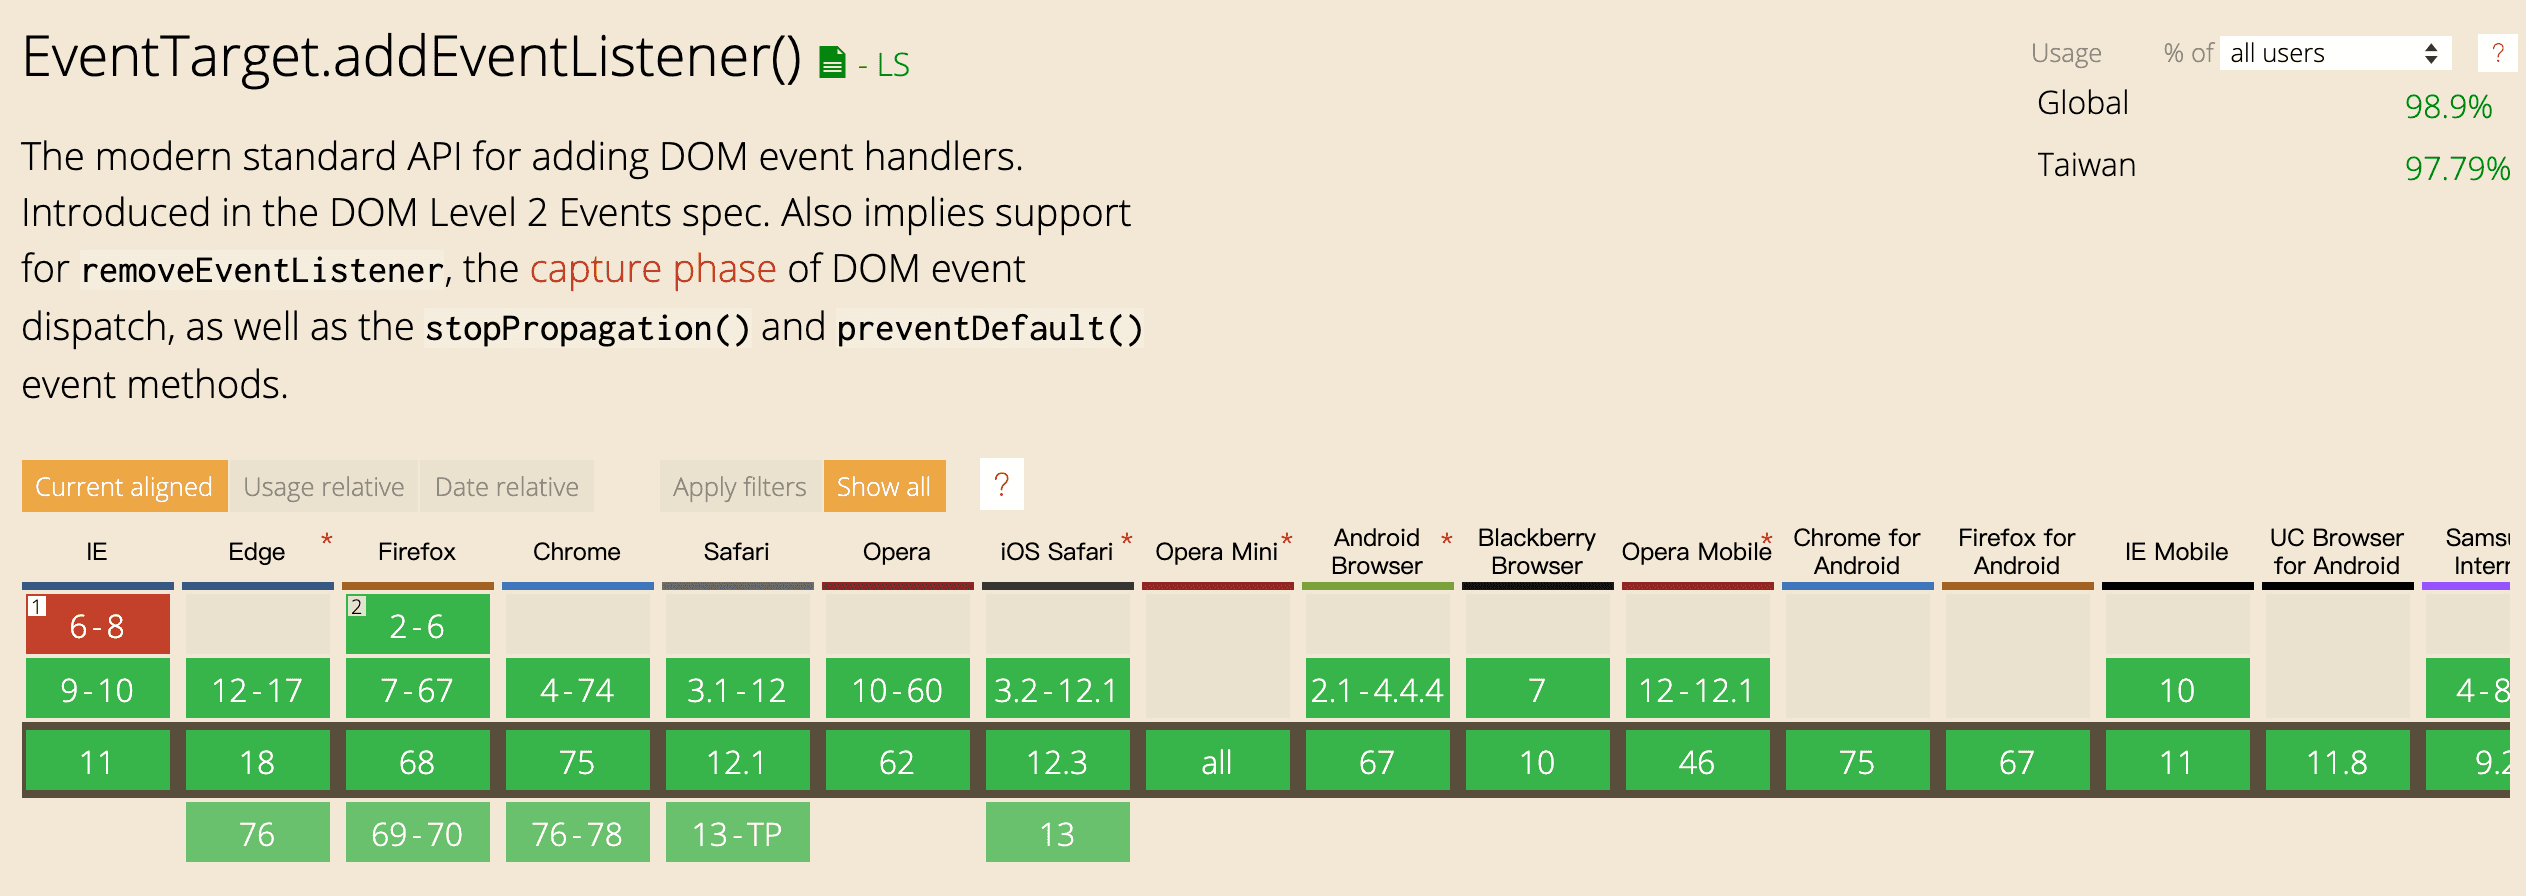Switch to Current aligned view

124,487
